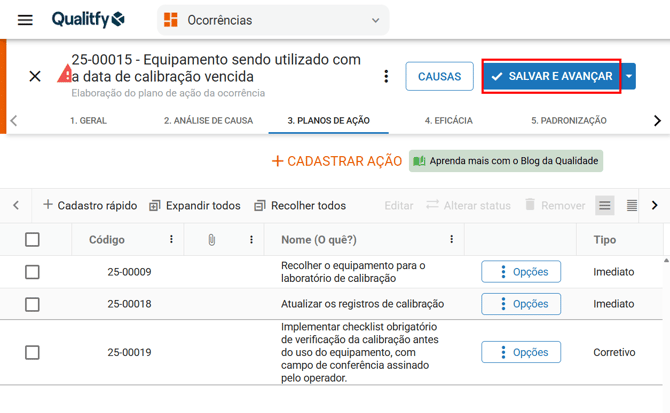Open Opções for action 25-00018
Viewport: 670px width, 413px height.
(521, 304)
